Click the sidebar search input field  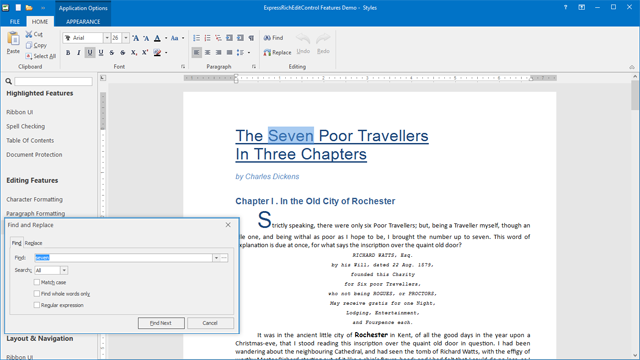53,81
